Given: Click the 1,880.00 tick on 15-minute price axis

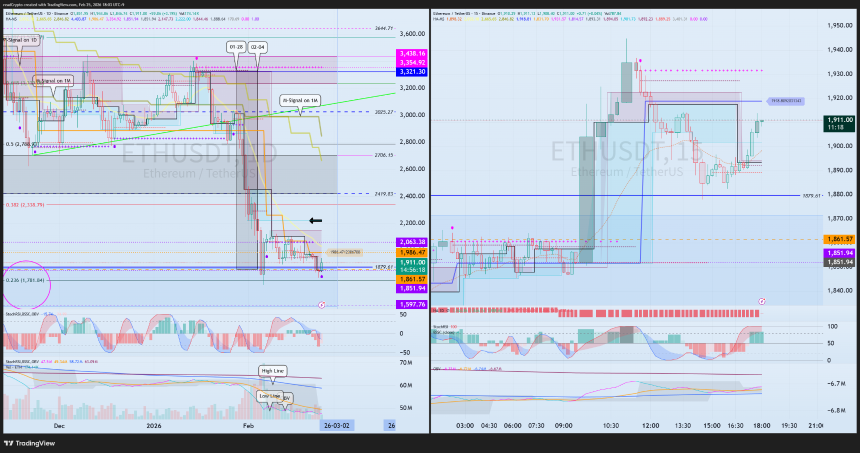Looking at the screenshot, I should (x=840, y=194).
